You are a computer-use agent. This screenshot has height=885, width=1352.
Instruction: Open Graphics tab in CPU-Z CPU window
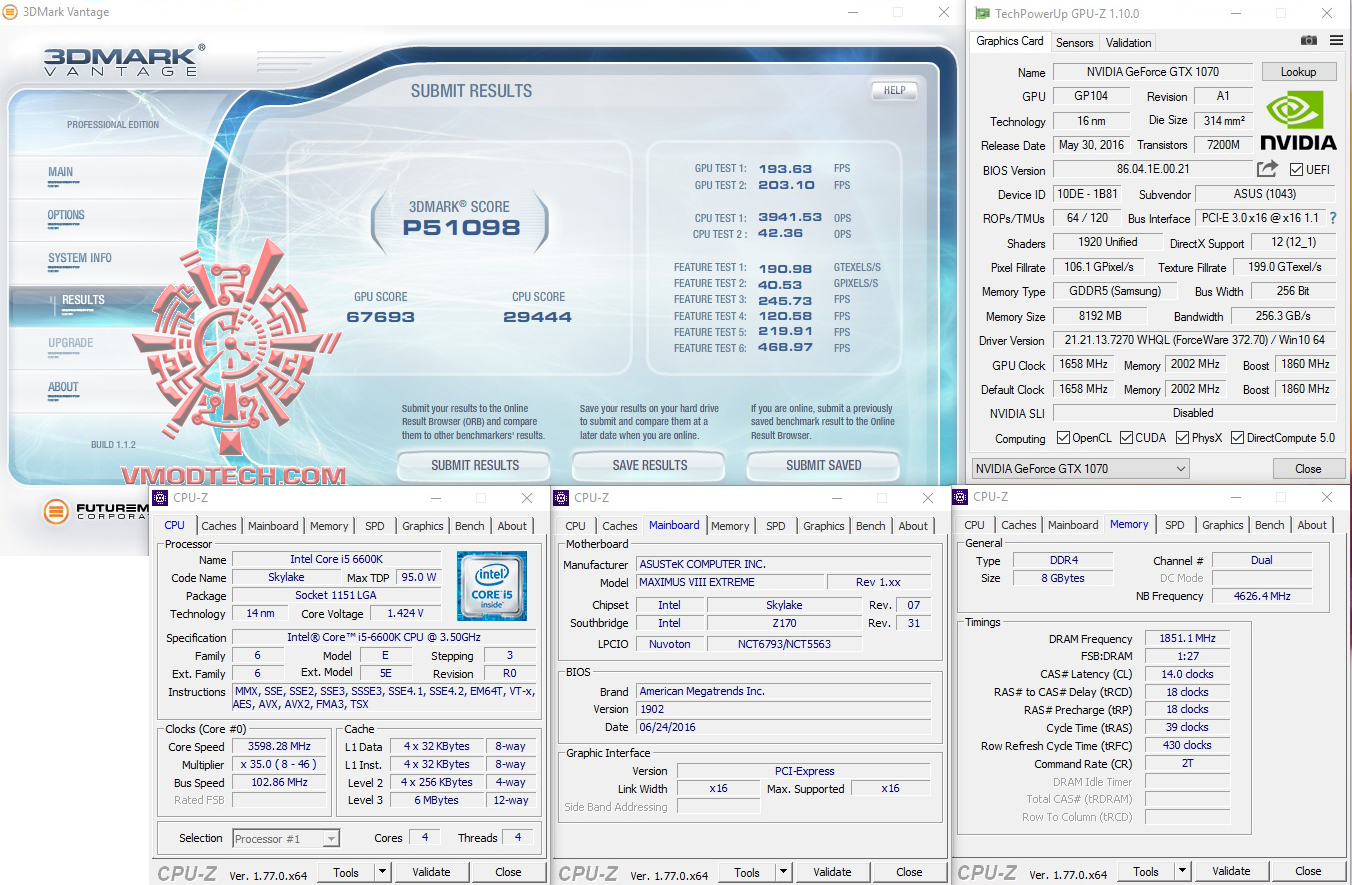tap(423, 526)
